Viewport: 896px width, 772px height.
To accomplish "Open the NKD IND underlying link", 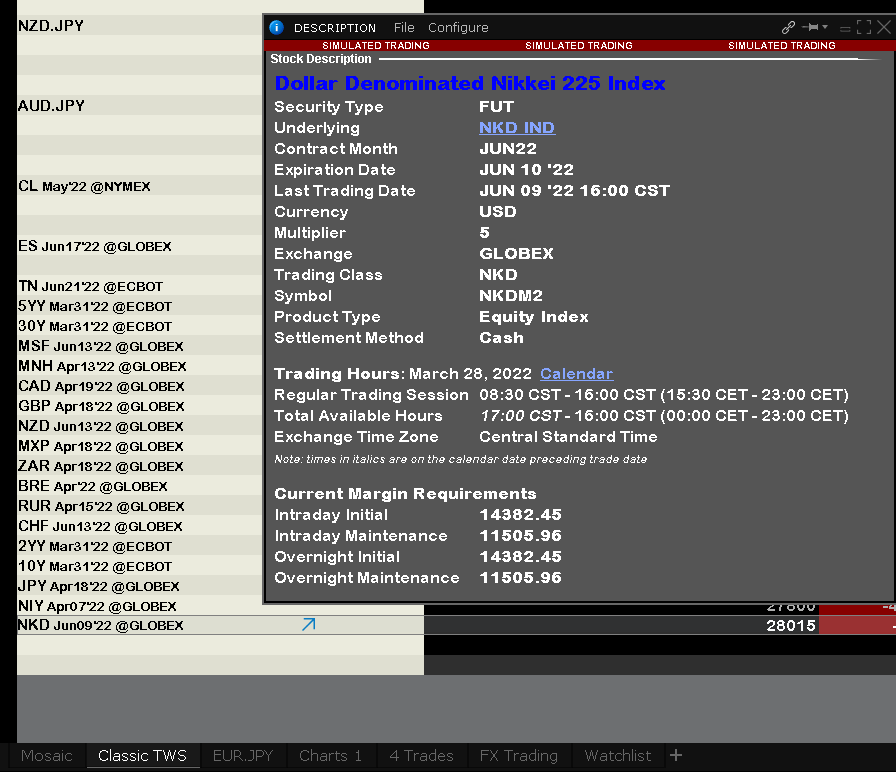I will 516,127.
